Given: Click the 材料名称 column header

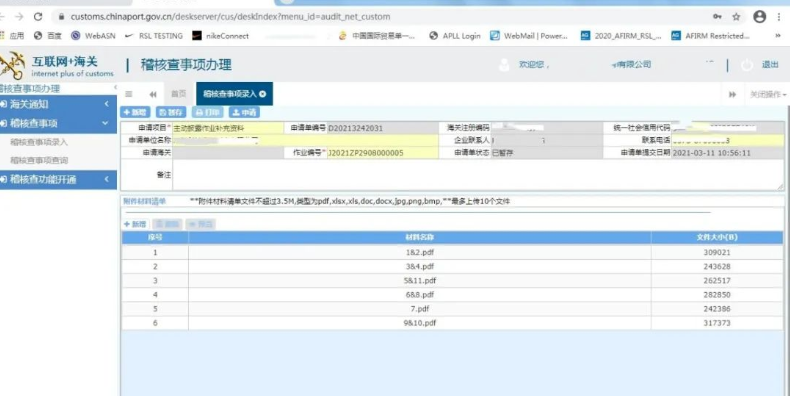Looking at the screenshot, I should pos(420,237).
